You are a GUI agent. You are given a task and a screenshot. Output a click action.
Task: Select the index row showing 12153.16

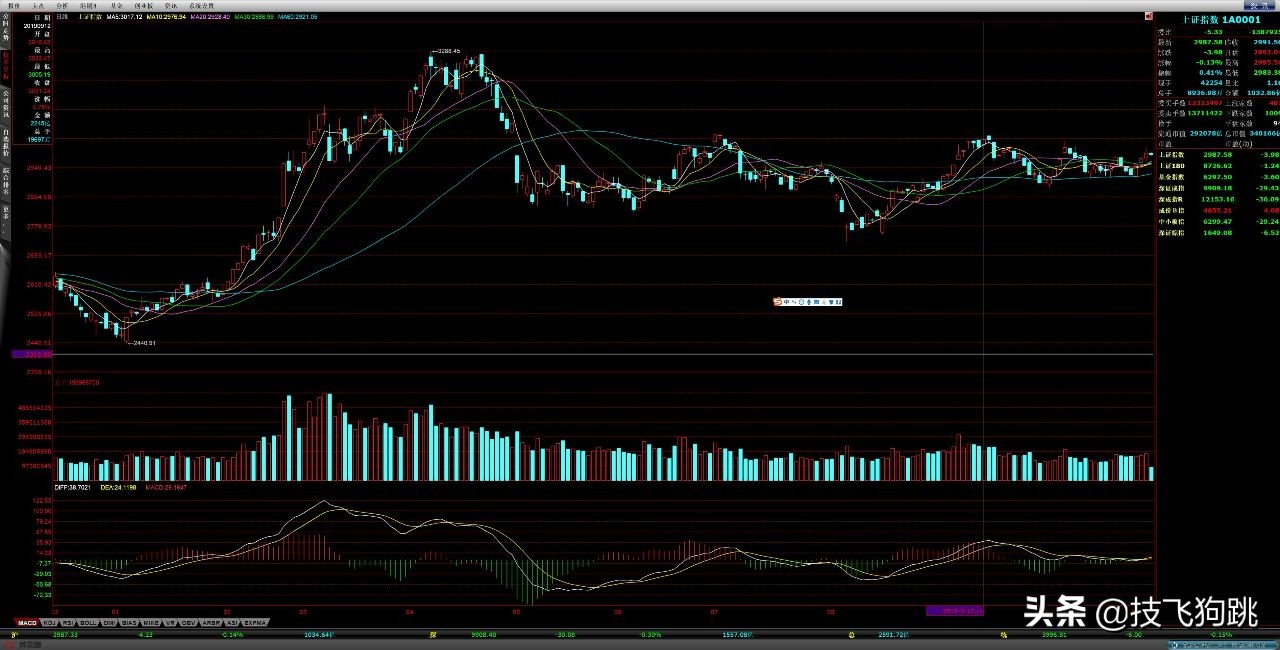tap(1218, 199)
